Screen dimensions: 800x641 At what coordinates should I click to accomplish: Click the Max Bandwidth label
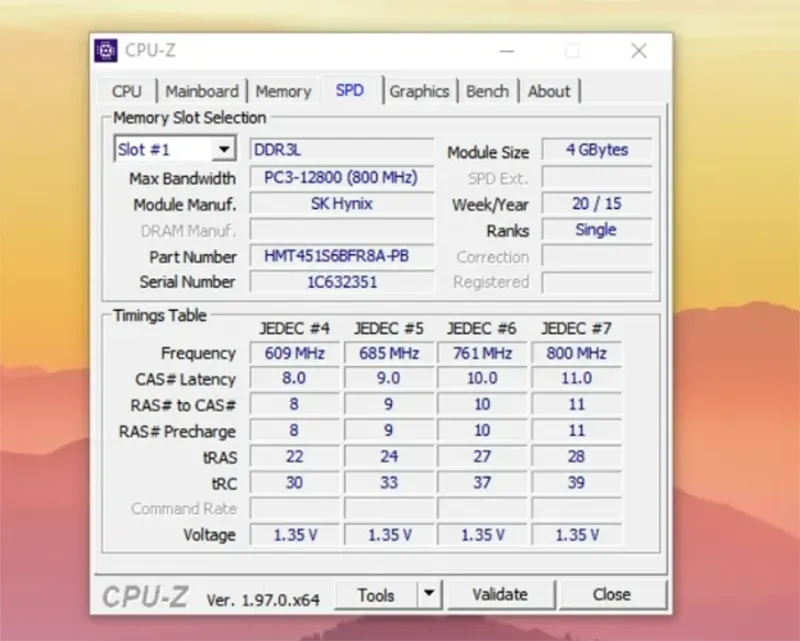pos(183,179)
